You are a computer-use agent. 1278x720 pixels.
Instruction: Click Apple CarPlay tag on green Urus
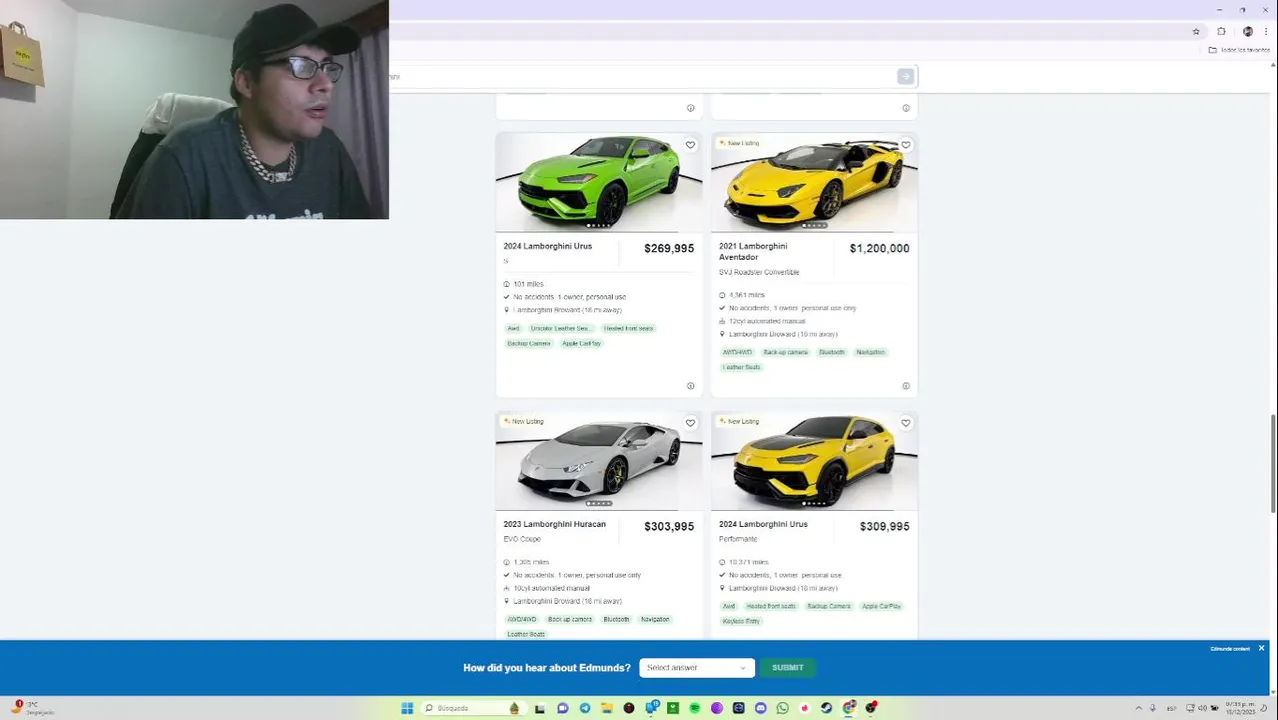point(581,343)
